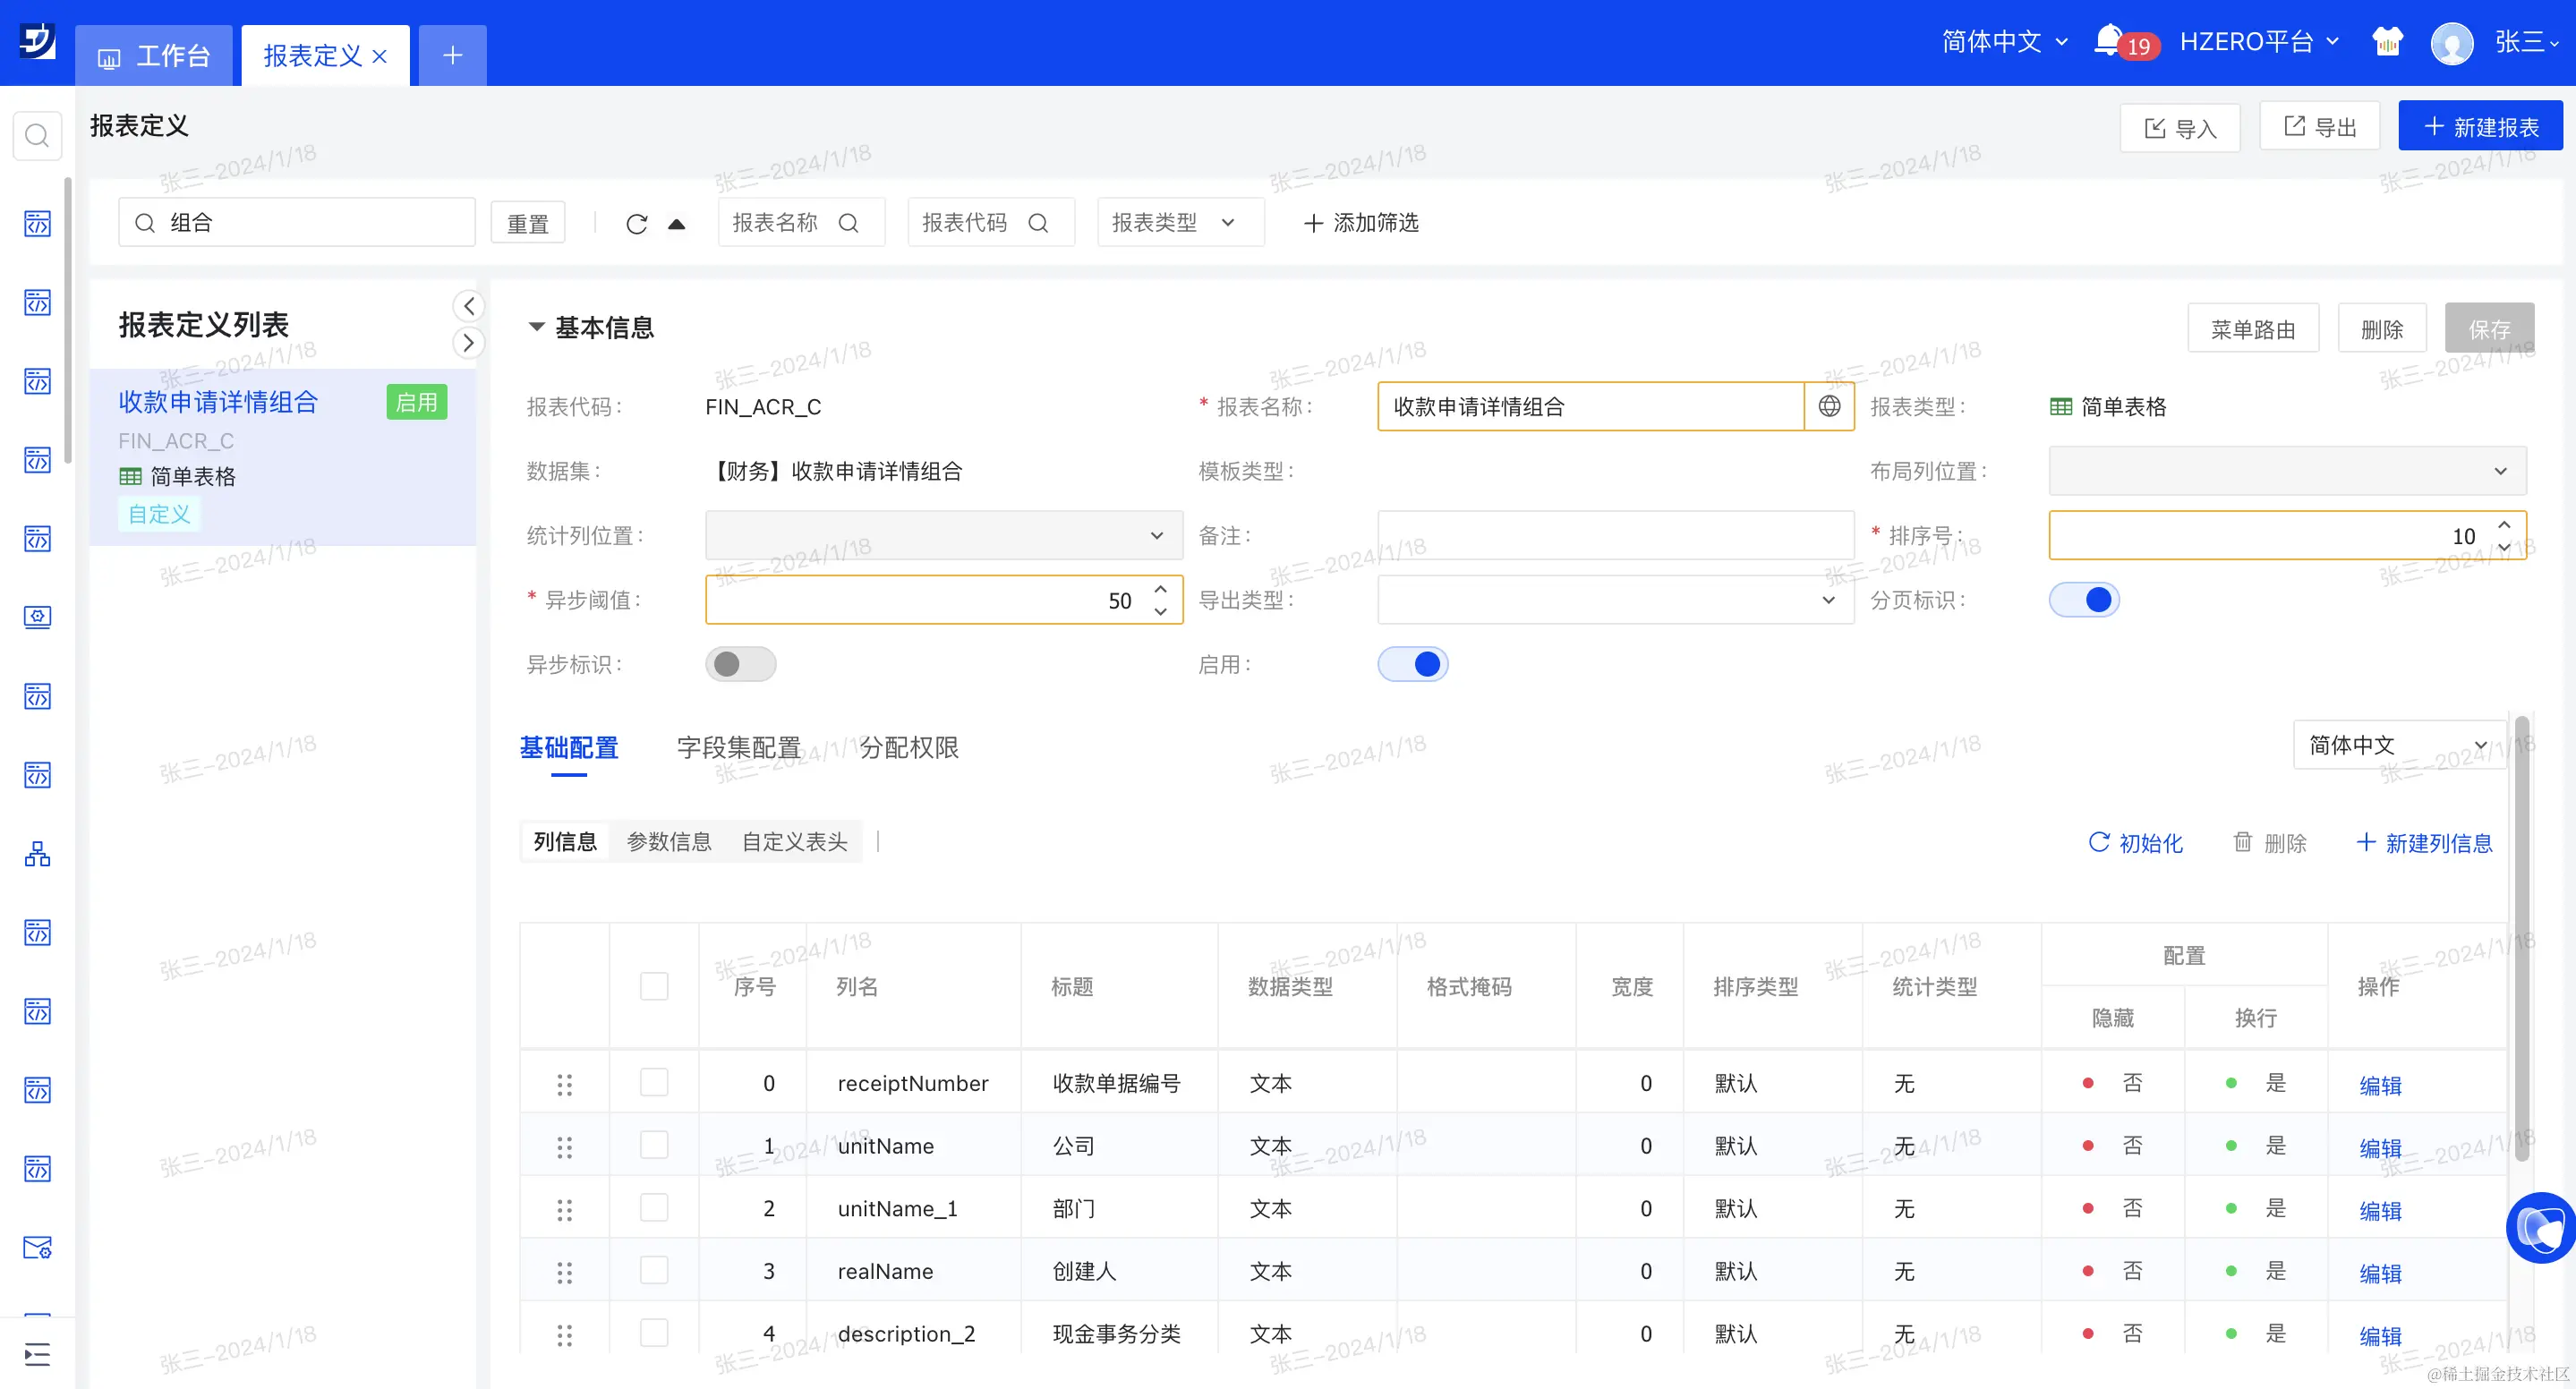Click the 新建报表 button
Screen dimensions: 2576x1389
2480,127
